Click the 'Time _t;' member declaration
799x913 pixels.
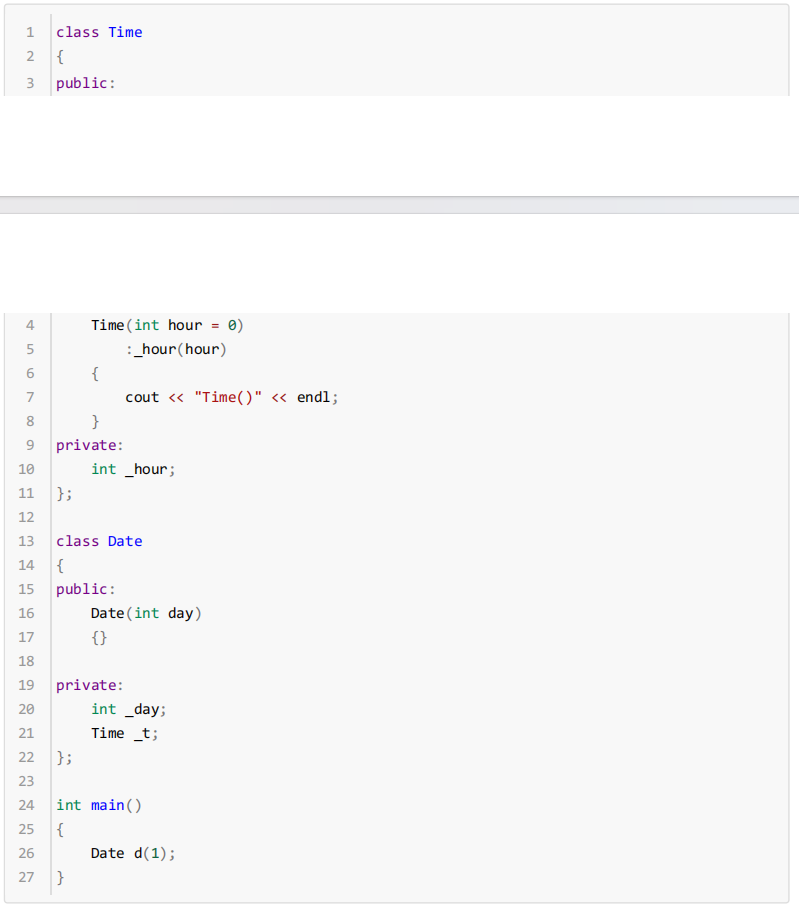pyautogui.click(x=125, y=733)
